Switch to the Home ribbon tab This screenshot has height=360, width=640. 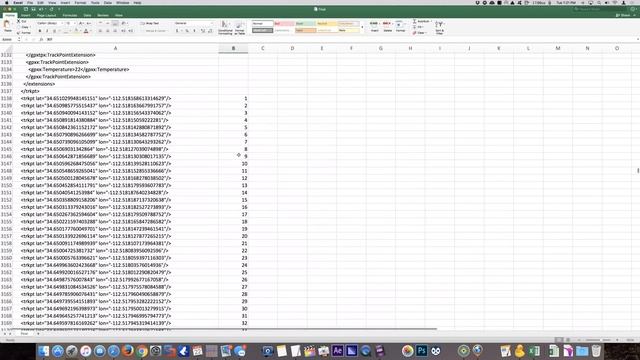pos(10,16)
